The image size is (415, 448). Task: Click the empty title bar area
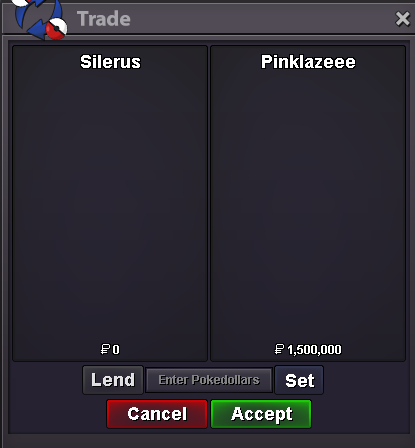point(260,19)
